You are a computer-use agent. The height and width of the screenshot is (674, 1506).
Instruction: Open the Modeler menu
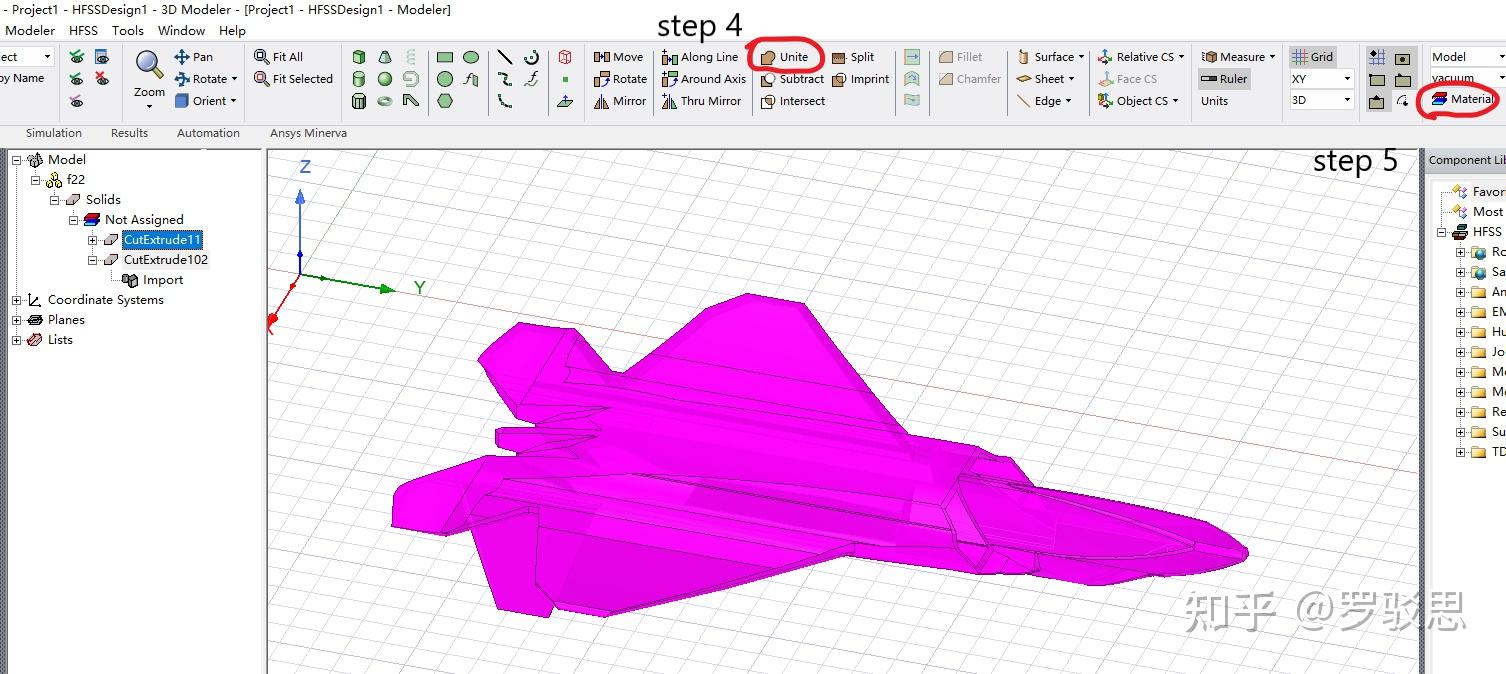pyautogui.click(x=30, y=31)
